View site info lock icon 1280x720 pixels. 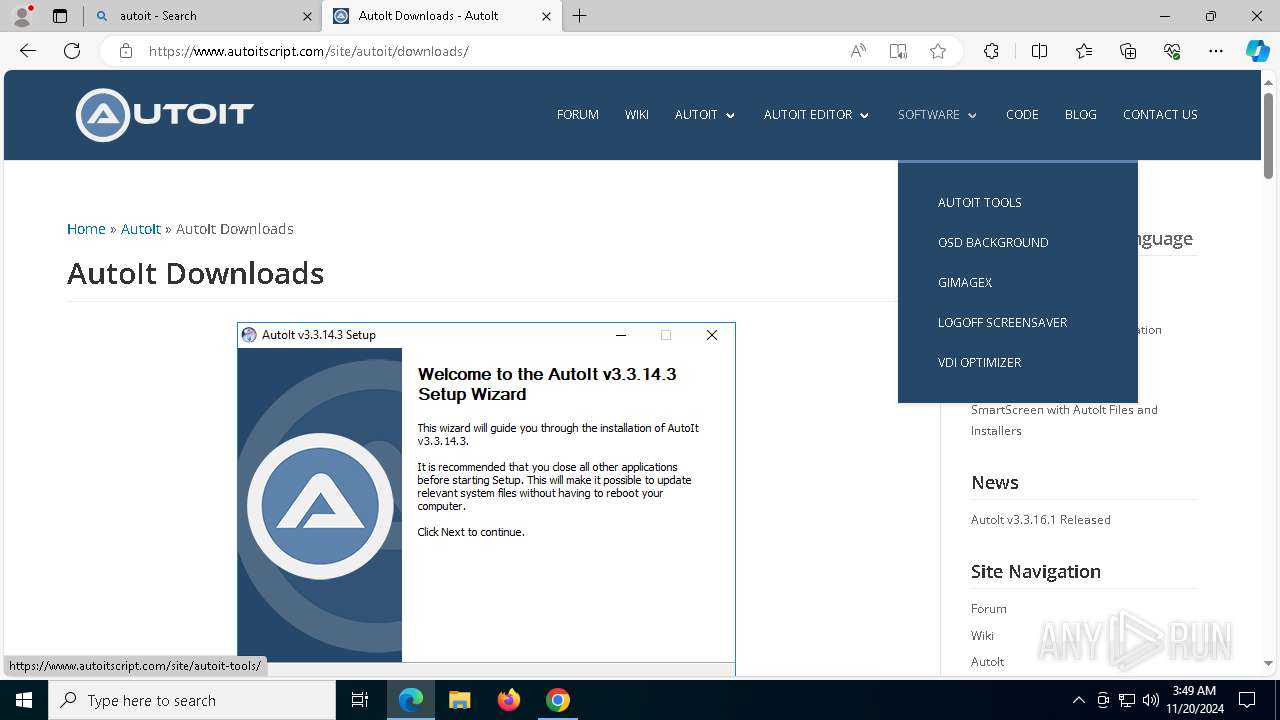[x=126, y=51]
